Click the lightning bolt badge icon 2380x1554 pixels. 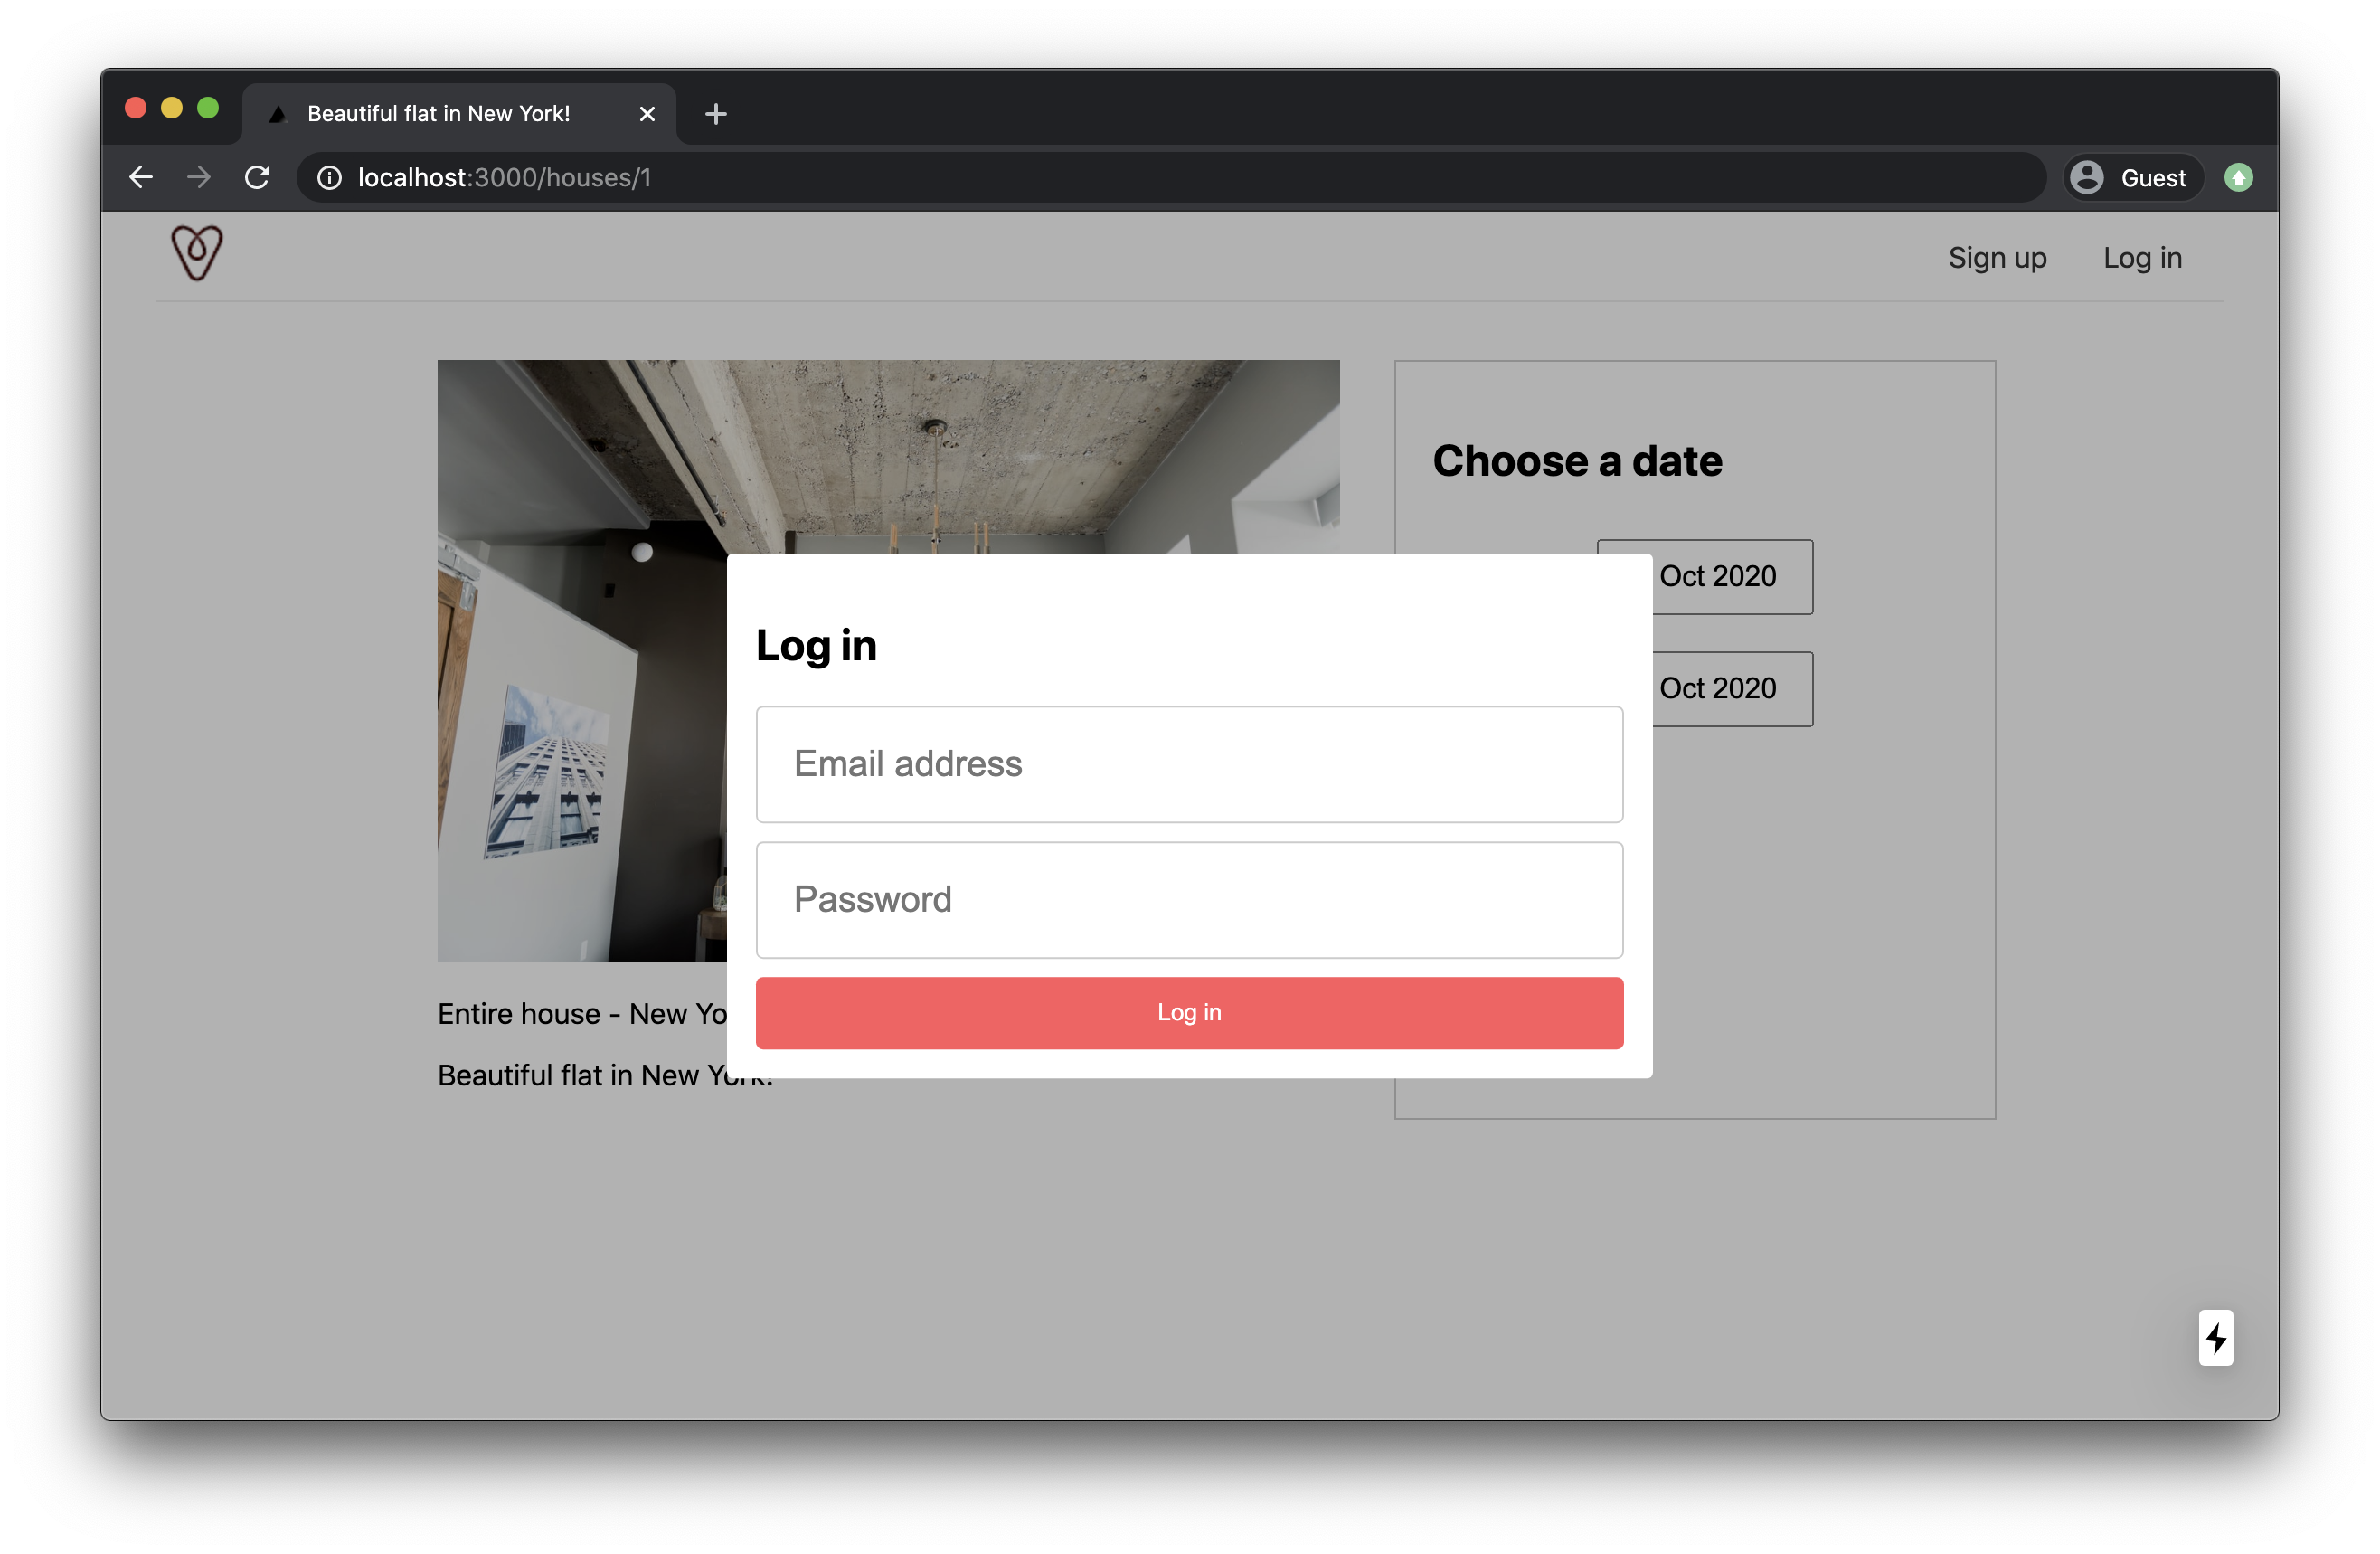[2215, 1337]
